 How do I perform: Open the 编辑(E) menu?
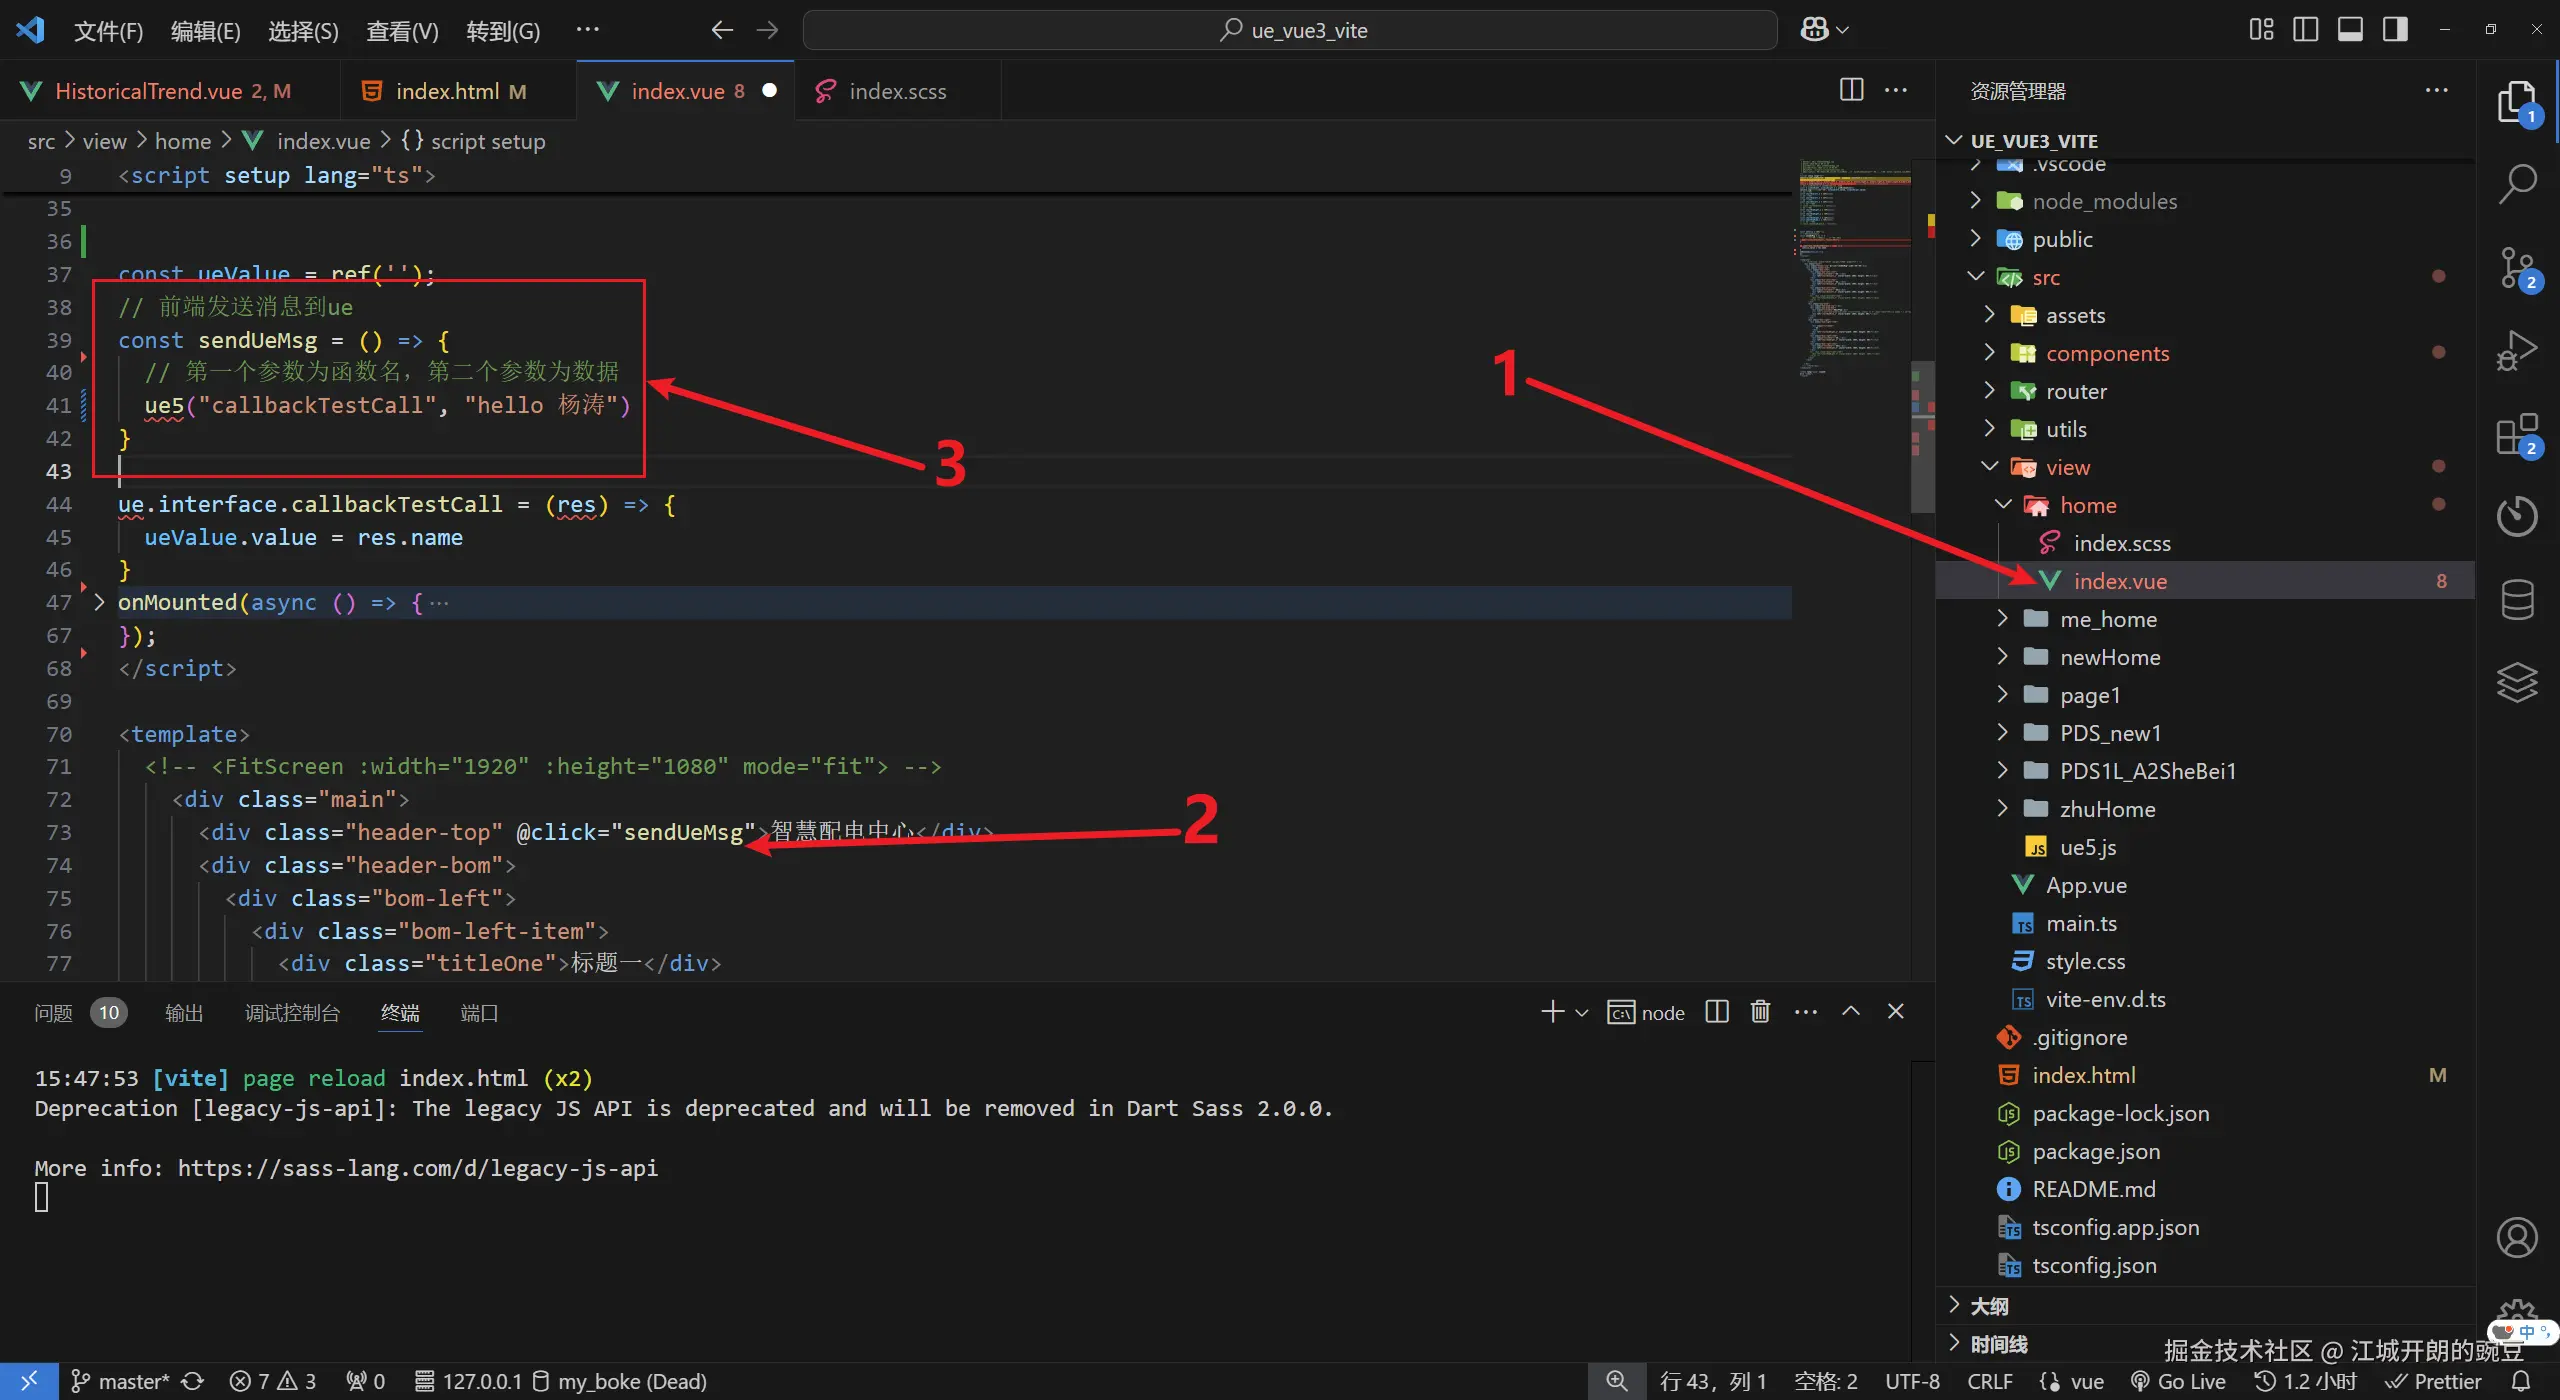(x=205, y=31)
